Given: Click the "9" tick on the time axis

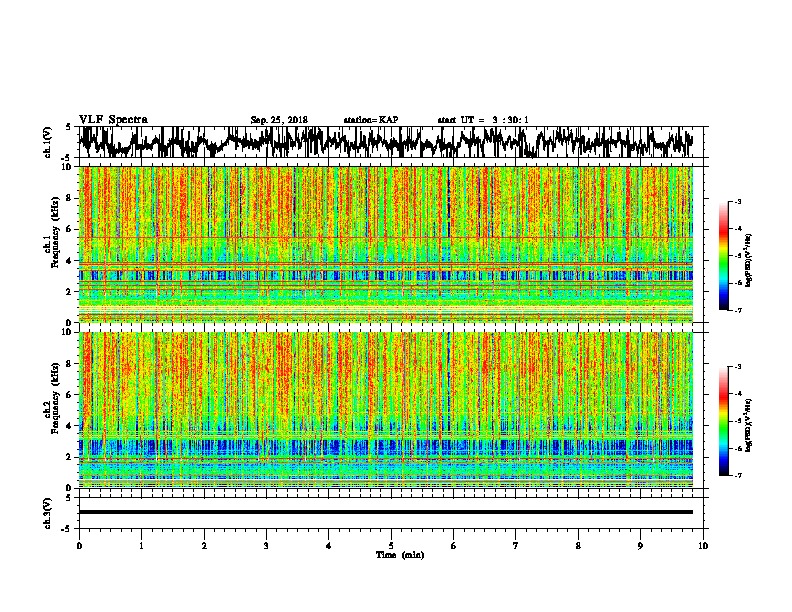Looking at the screenshot, I should 640,546.
